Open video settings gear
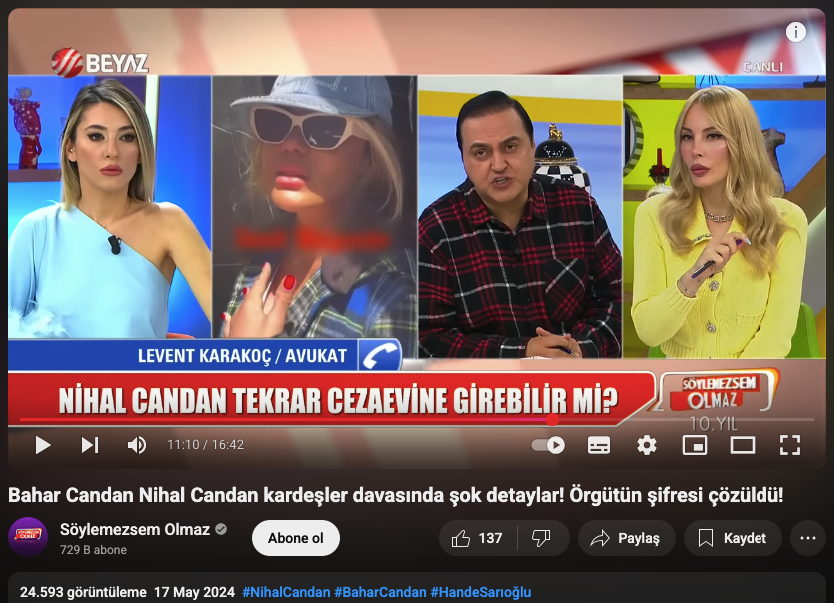 (647, 445)
